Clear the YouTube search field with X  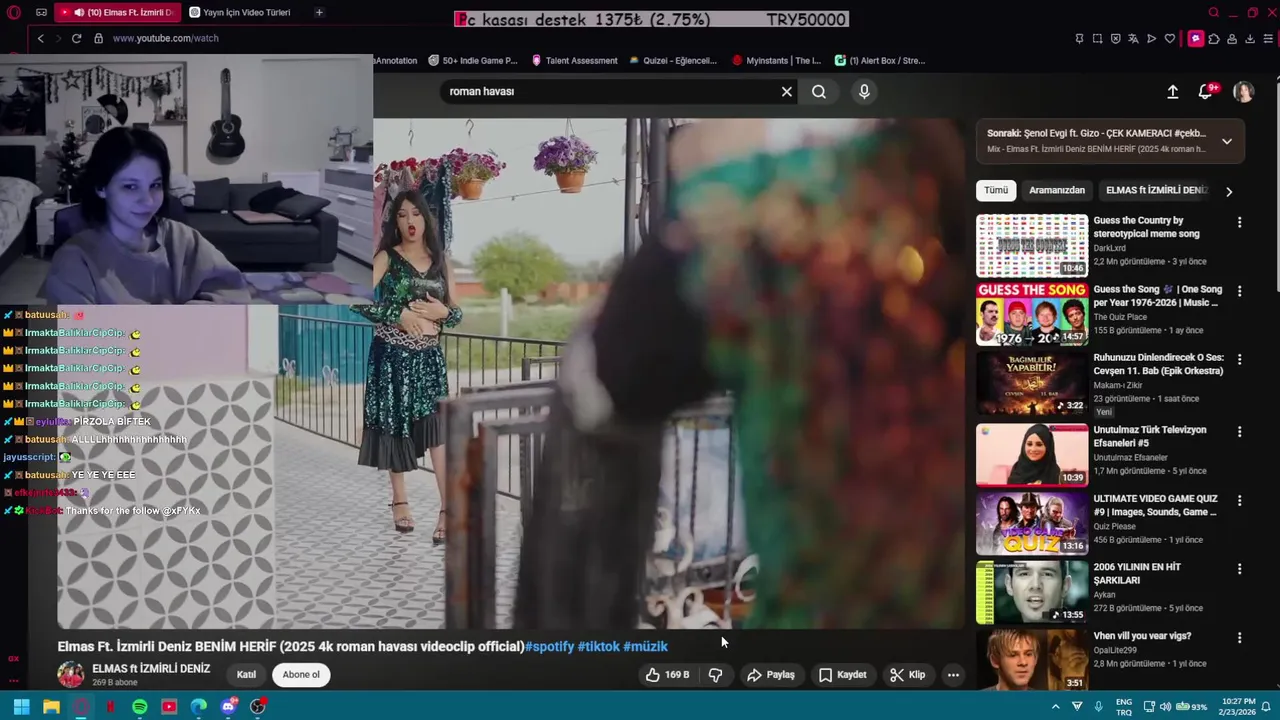786,91
